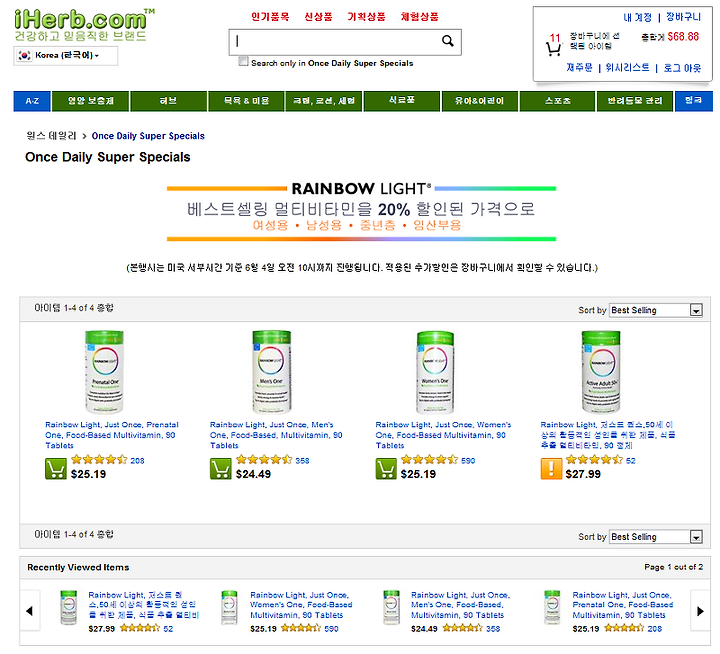The image size is (720, 654).
Task: Add Women's One $25.19 to cart
Action: (x=386, y=469)
